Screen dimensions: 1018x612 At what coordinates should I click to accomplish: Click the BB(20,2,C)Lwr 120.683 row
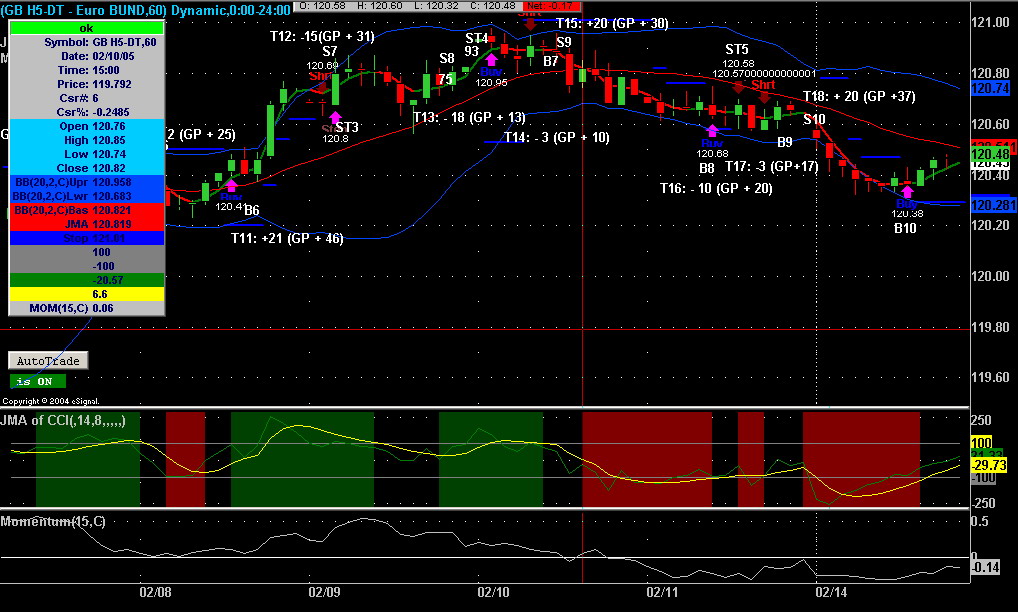[x=86, y=196]
